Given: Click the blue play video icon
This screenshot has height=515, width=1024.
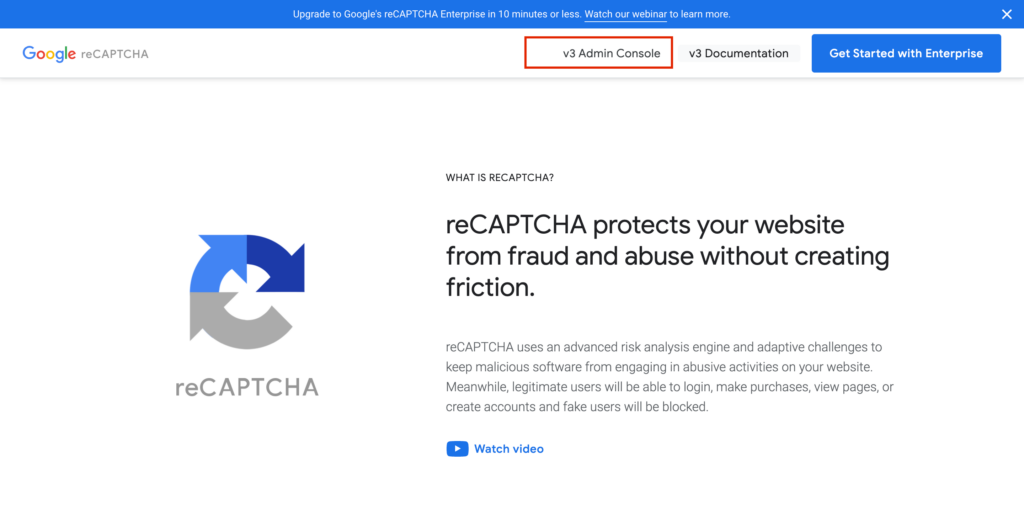Looking at the screenshot, I should point(457,449).
